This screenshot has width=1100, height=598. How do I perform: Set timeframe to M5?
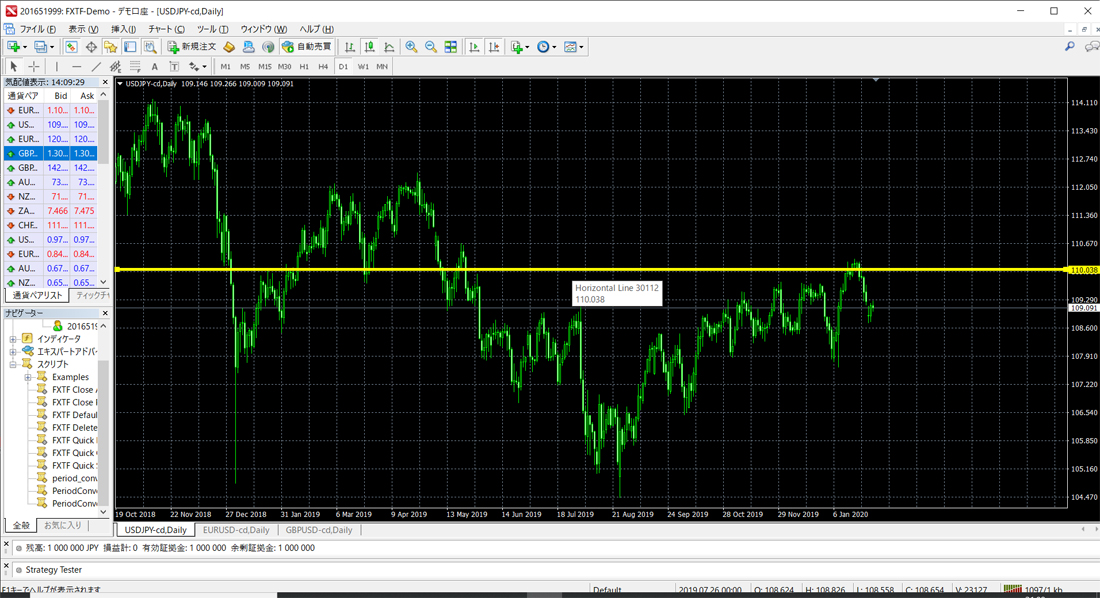click(245, 67)
